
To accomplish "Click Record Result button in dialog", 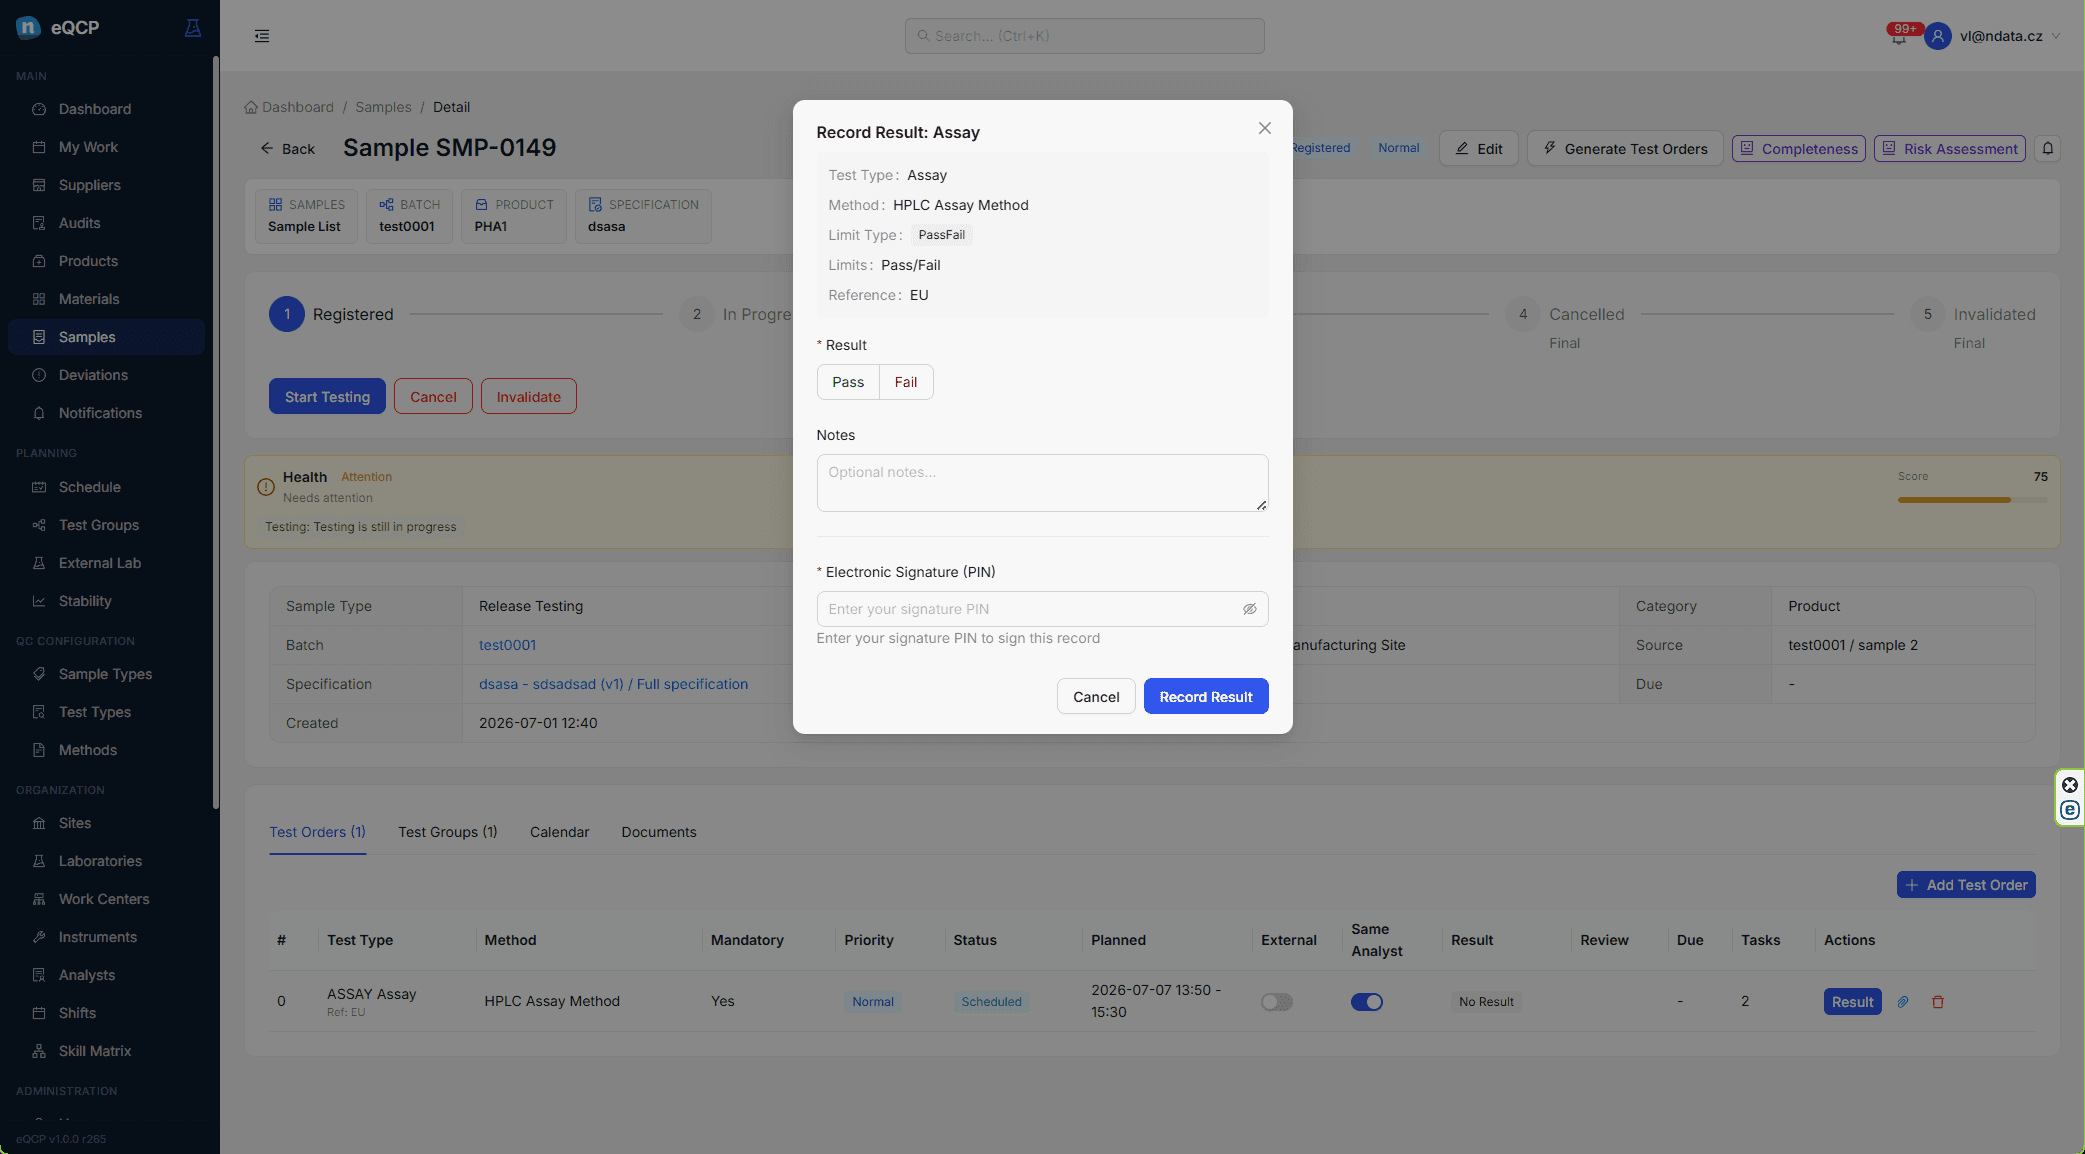I will 1206,697.
